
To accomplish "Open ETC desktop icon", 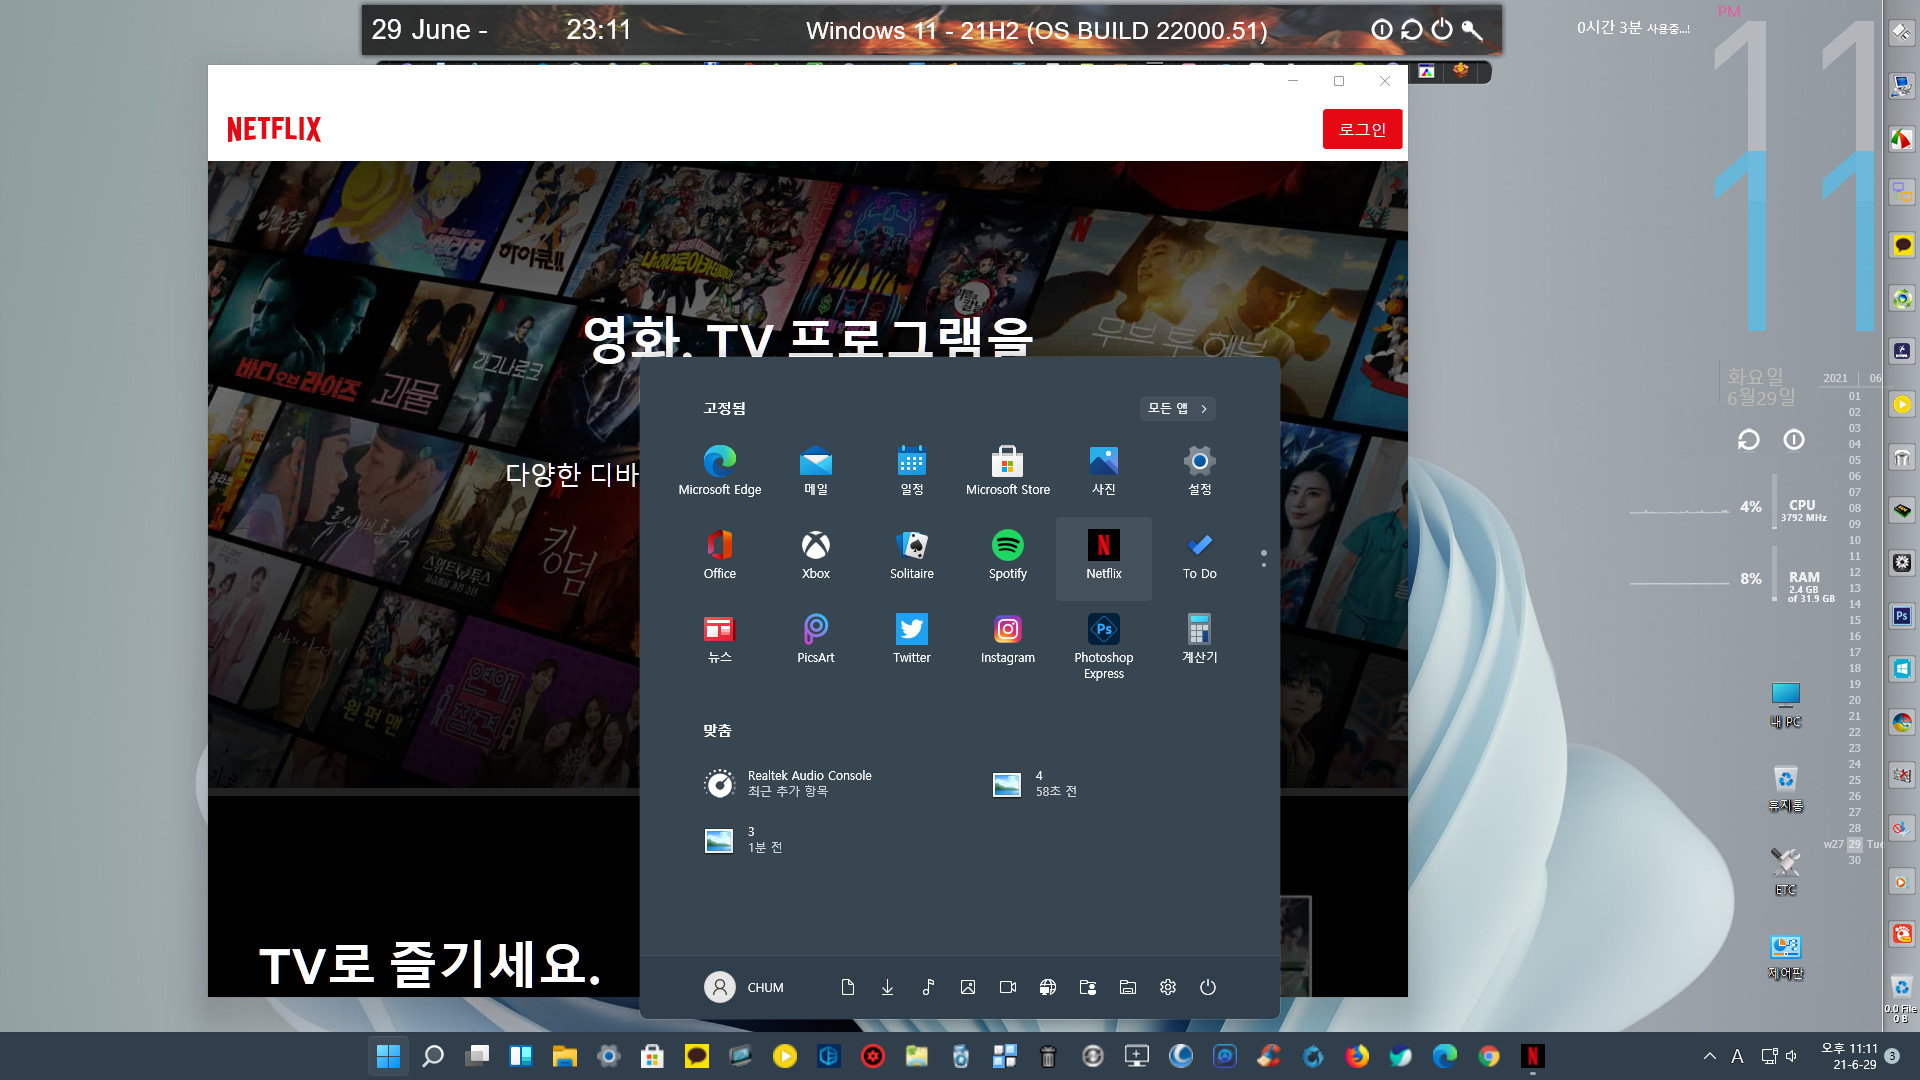I will tap(1785, 871).
